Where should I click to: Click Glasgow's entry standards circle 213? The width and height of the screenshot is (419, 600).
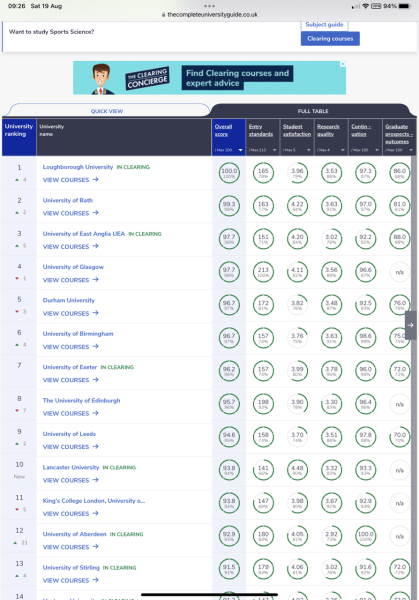[263, 272]
